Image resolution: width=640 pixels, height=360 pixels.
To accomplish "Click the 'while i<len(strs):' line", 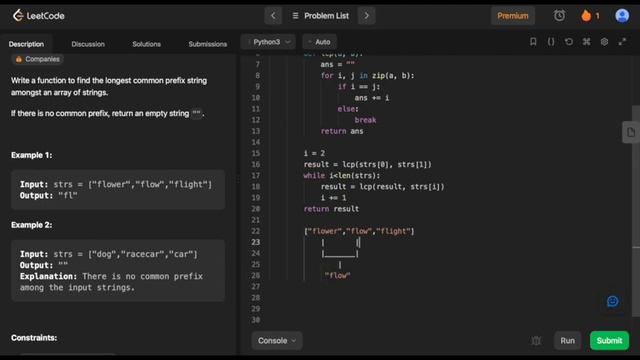I will 342,176.
